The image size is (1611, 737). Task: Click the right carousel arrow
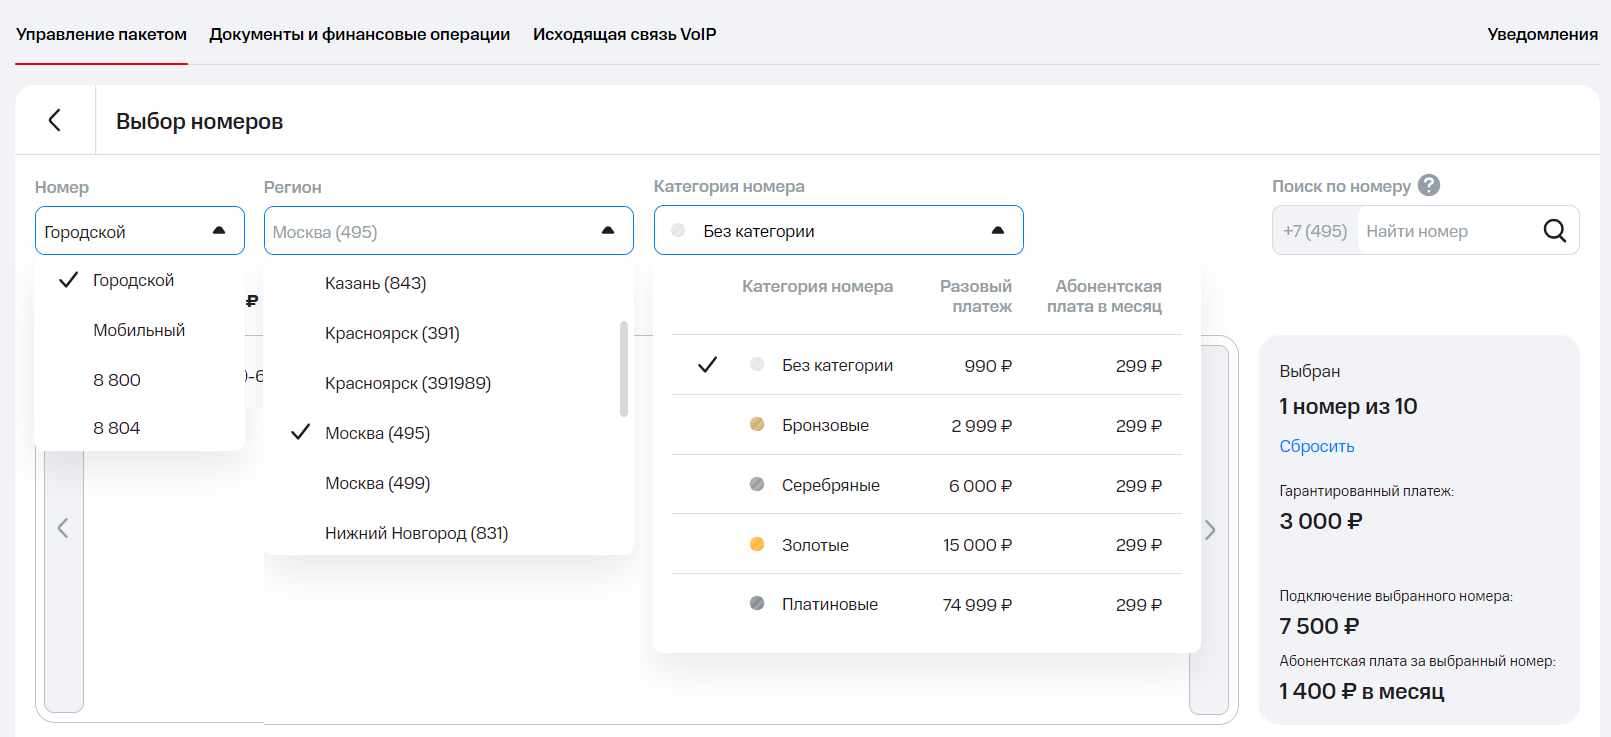pyautogui.click(x=1209, y=529)
